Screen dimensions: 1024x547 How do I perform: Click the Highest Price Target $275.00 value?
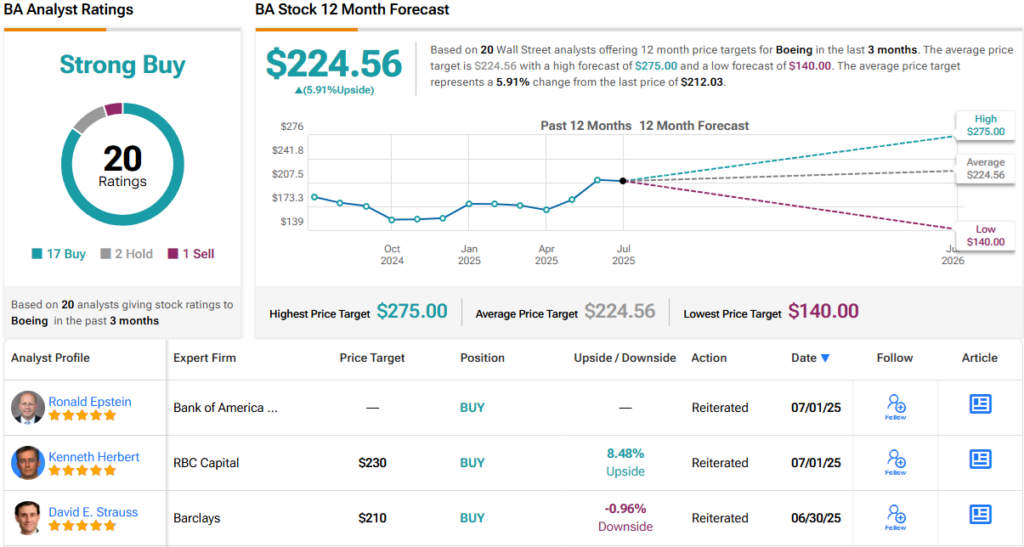[412, 311]
